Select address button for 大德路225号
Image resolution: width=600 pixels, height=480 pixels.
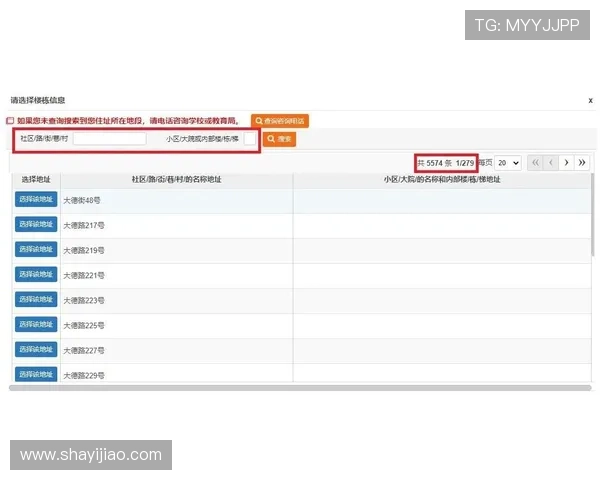36,324
